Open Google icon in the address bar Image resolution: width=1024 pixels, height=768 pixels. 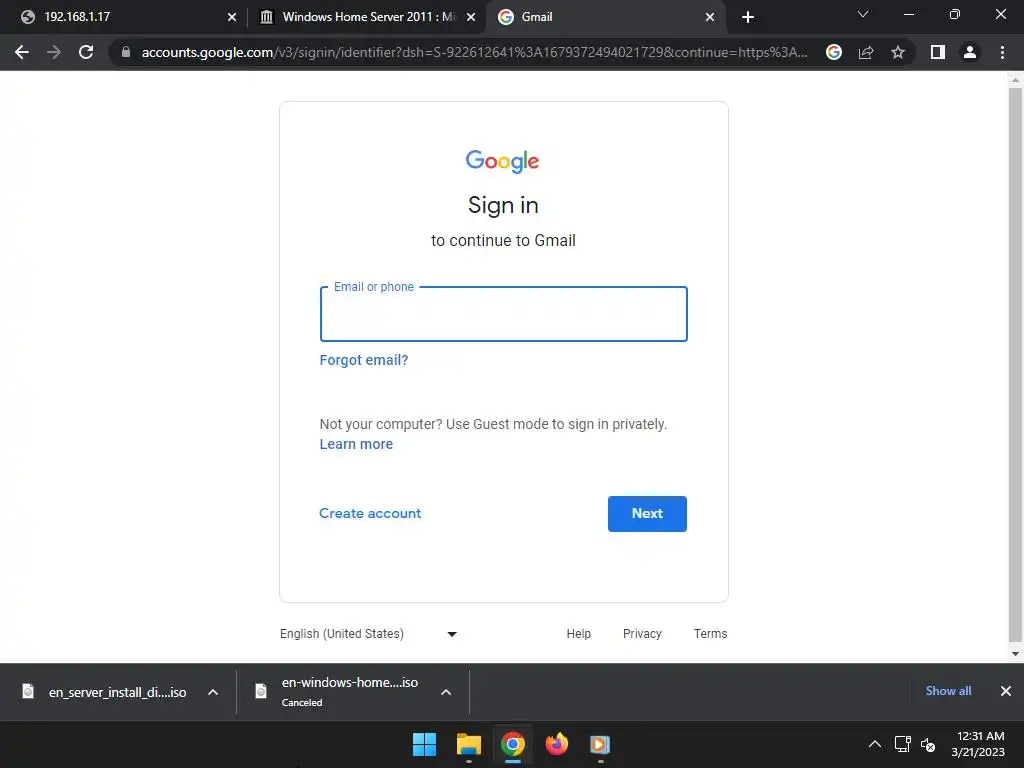(834, 52)
